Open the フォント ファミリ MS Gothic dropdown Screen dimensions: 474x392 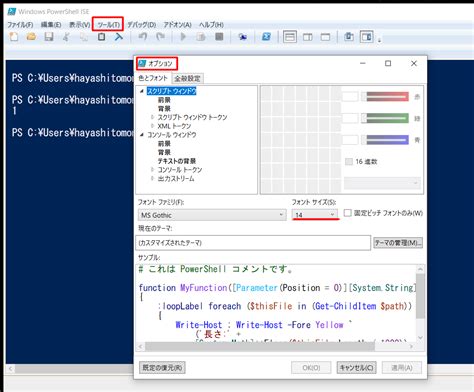coord(212,215)
